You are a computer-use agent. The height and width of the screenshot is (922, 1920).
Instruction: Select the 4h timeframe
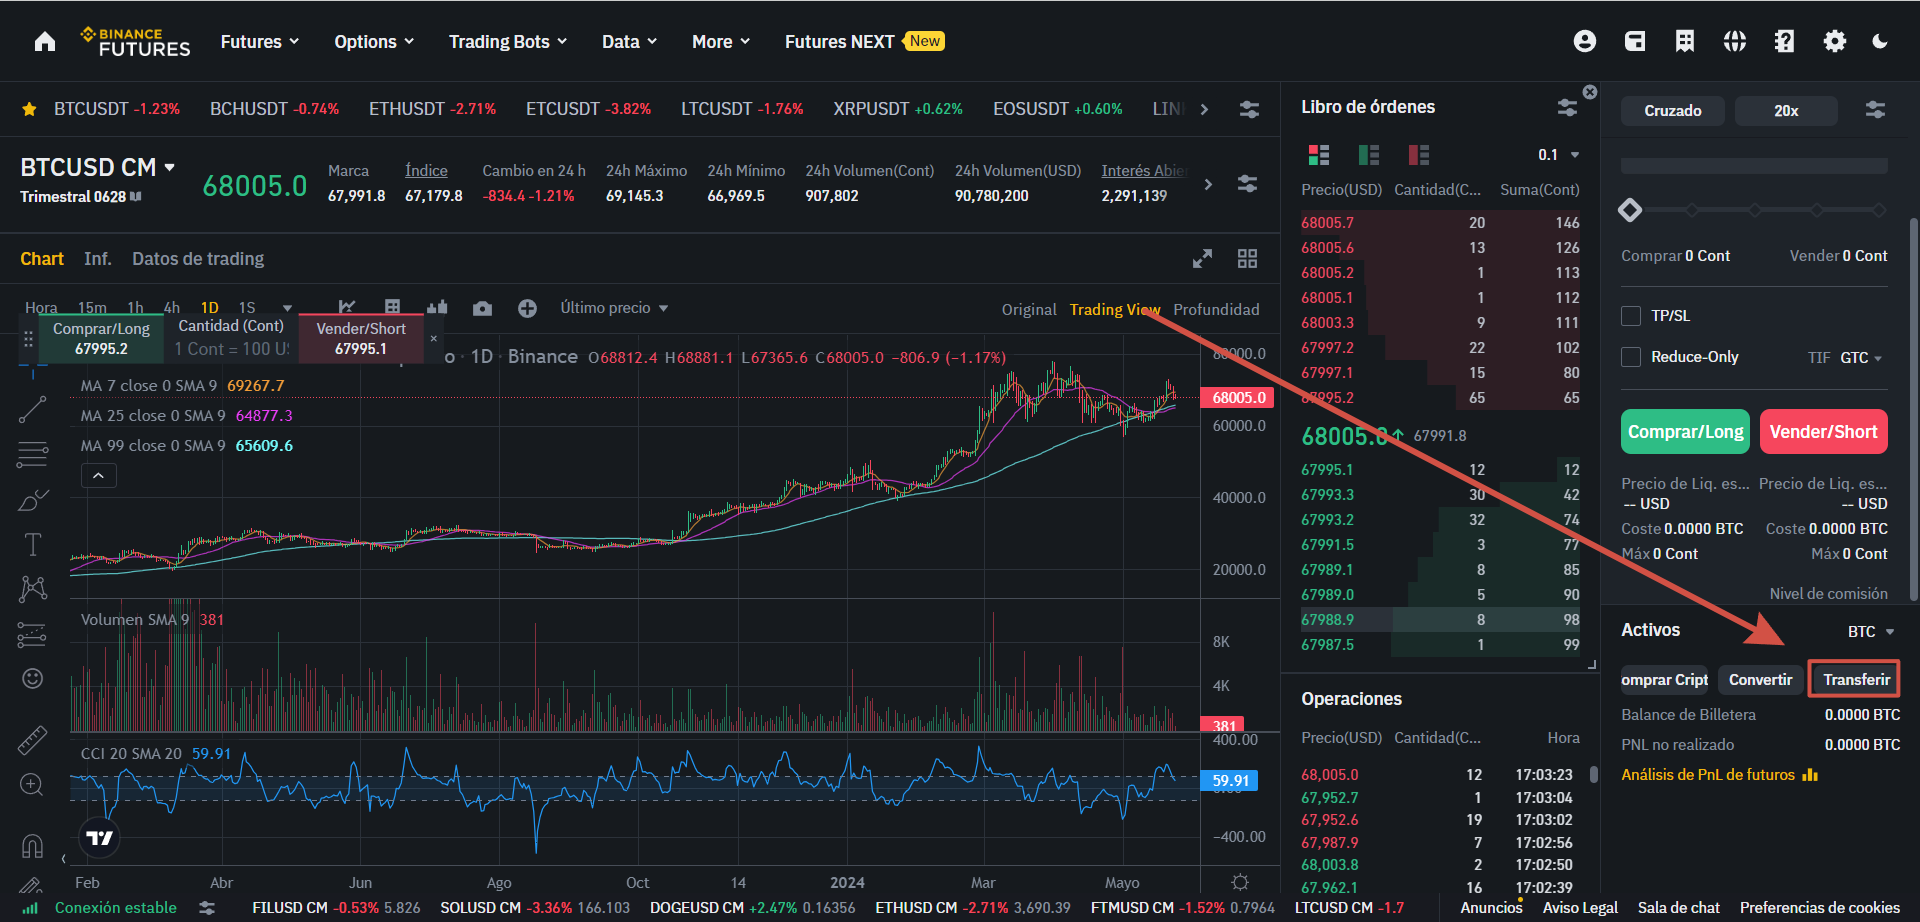[x=172, y=308]
